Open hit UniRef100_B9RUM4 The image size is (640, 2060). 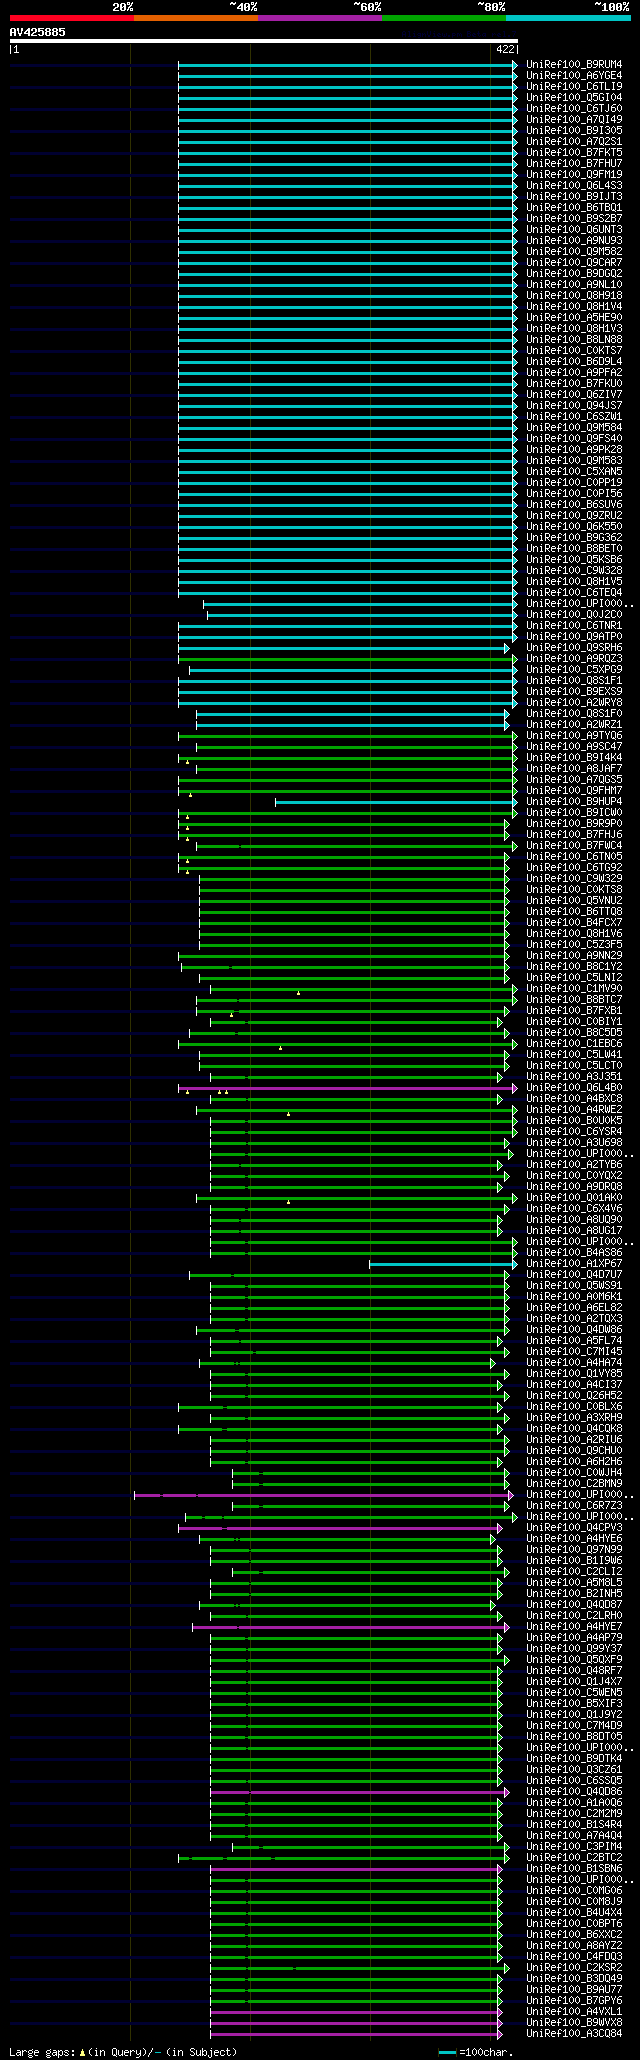tap(574, 65)
